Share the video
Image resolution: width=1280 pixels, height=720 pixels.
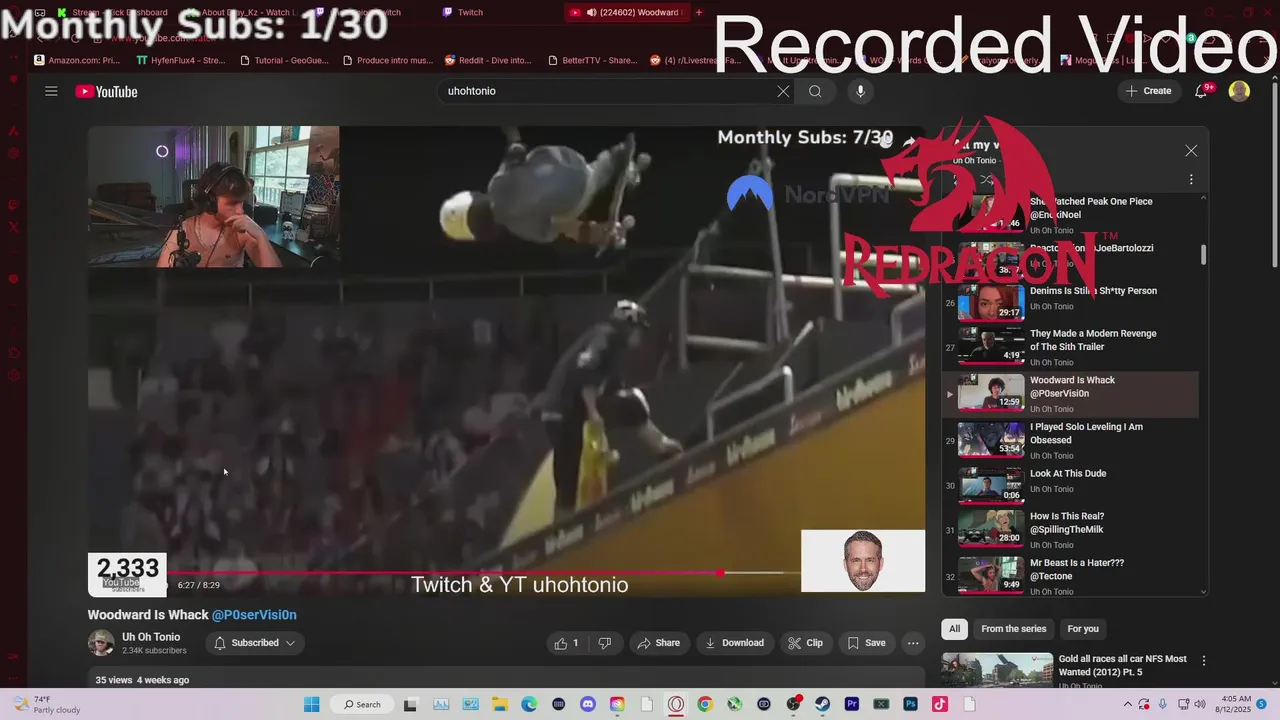coord(658,643)
